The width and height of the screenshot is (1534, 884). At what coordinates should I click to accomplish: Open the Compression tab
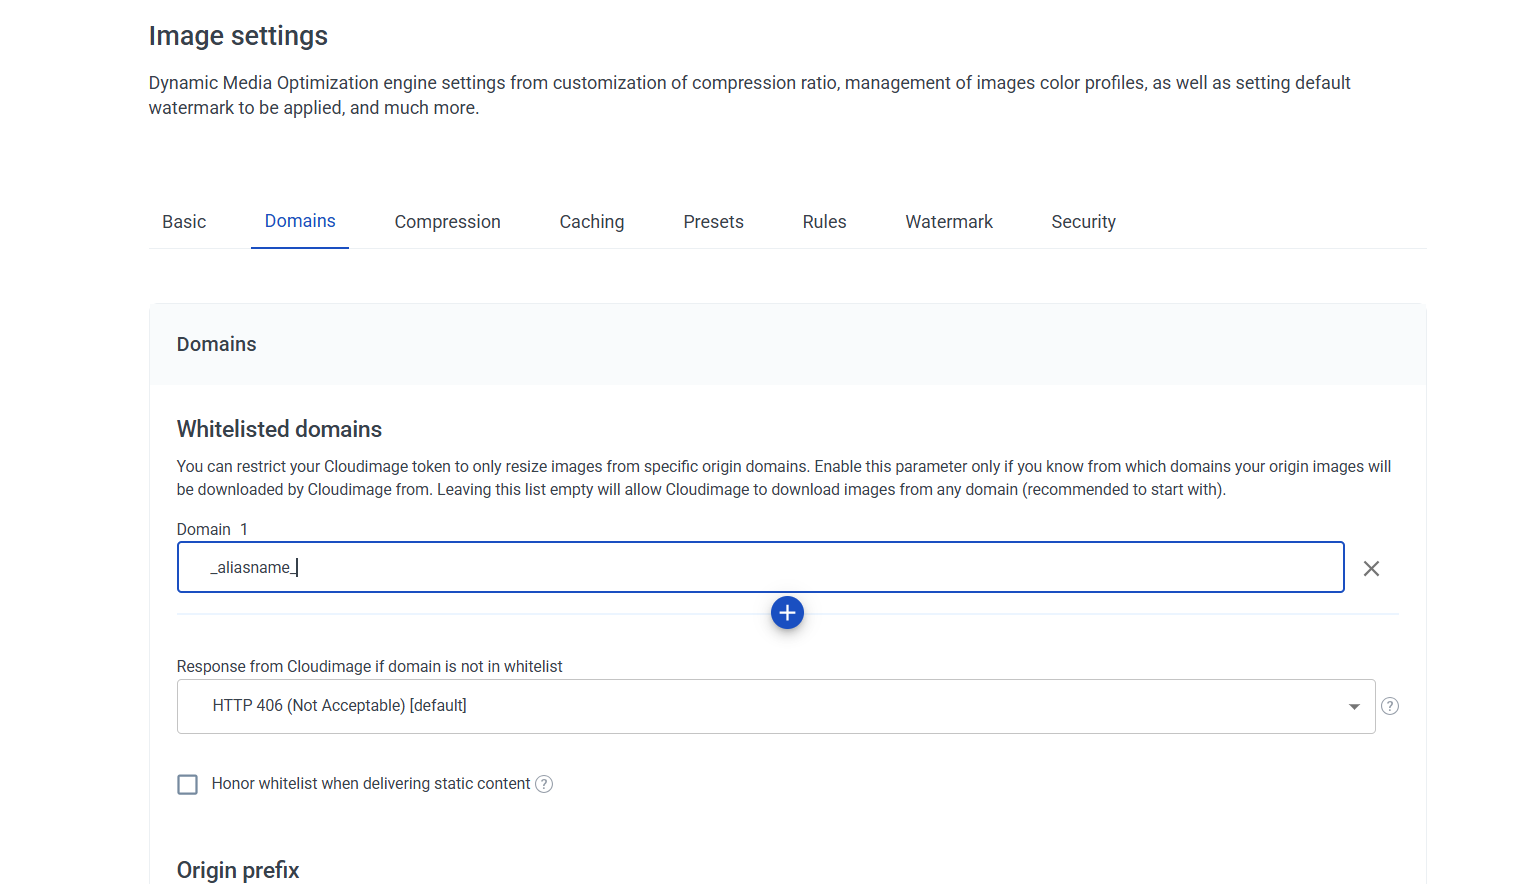447,222
